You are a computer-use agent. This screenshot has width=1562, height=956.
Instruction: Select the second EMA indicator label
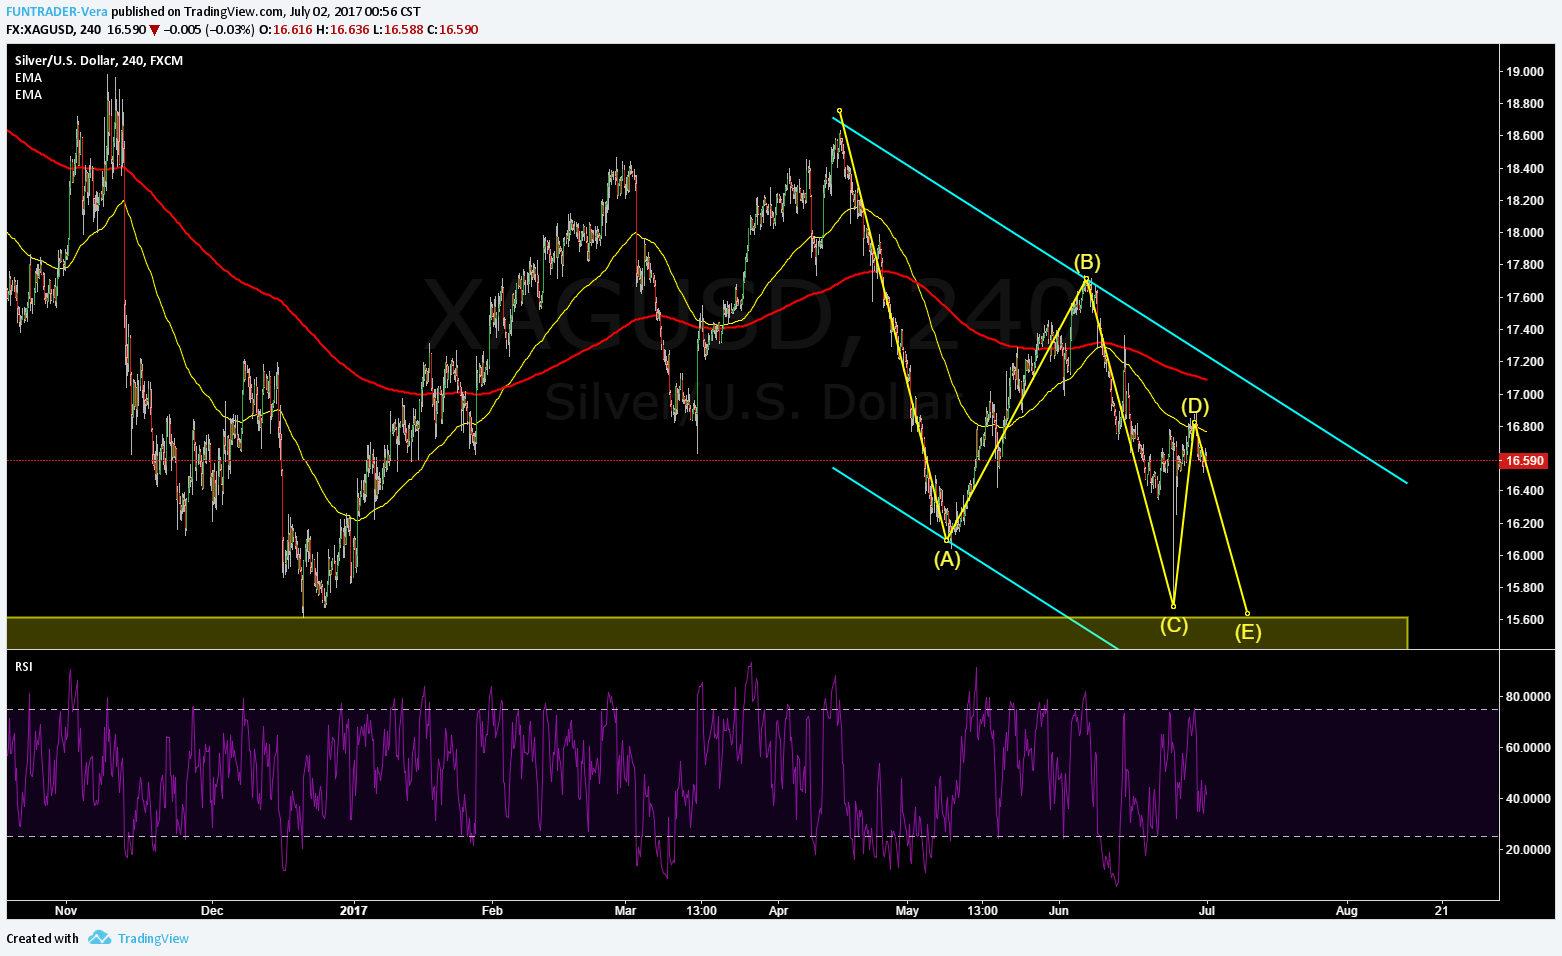point(28,94)
